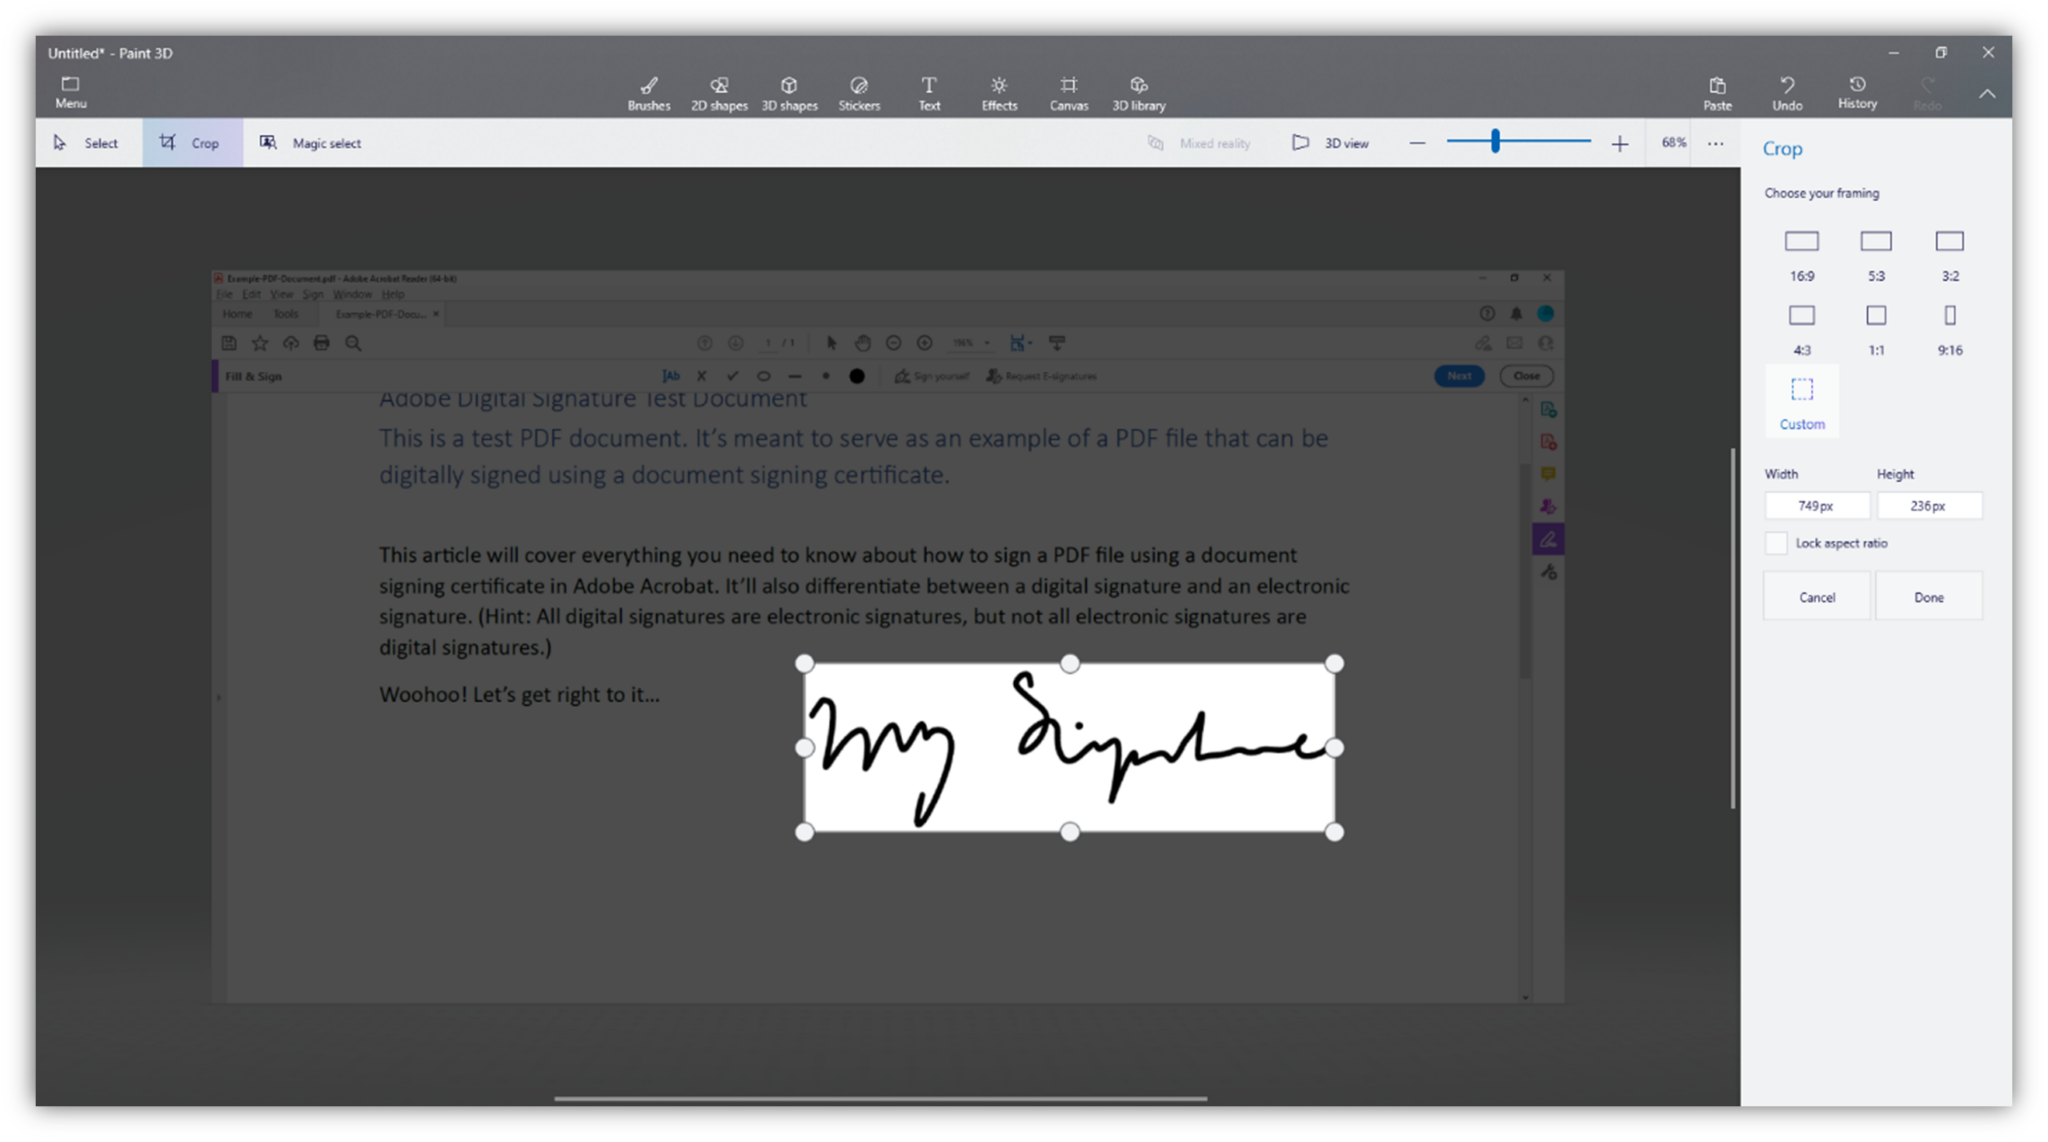Image resolution: width=2048 pixels, height=1142 pixels.
Task: Select the Magic select tool
Action: coord(310,142)
